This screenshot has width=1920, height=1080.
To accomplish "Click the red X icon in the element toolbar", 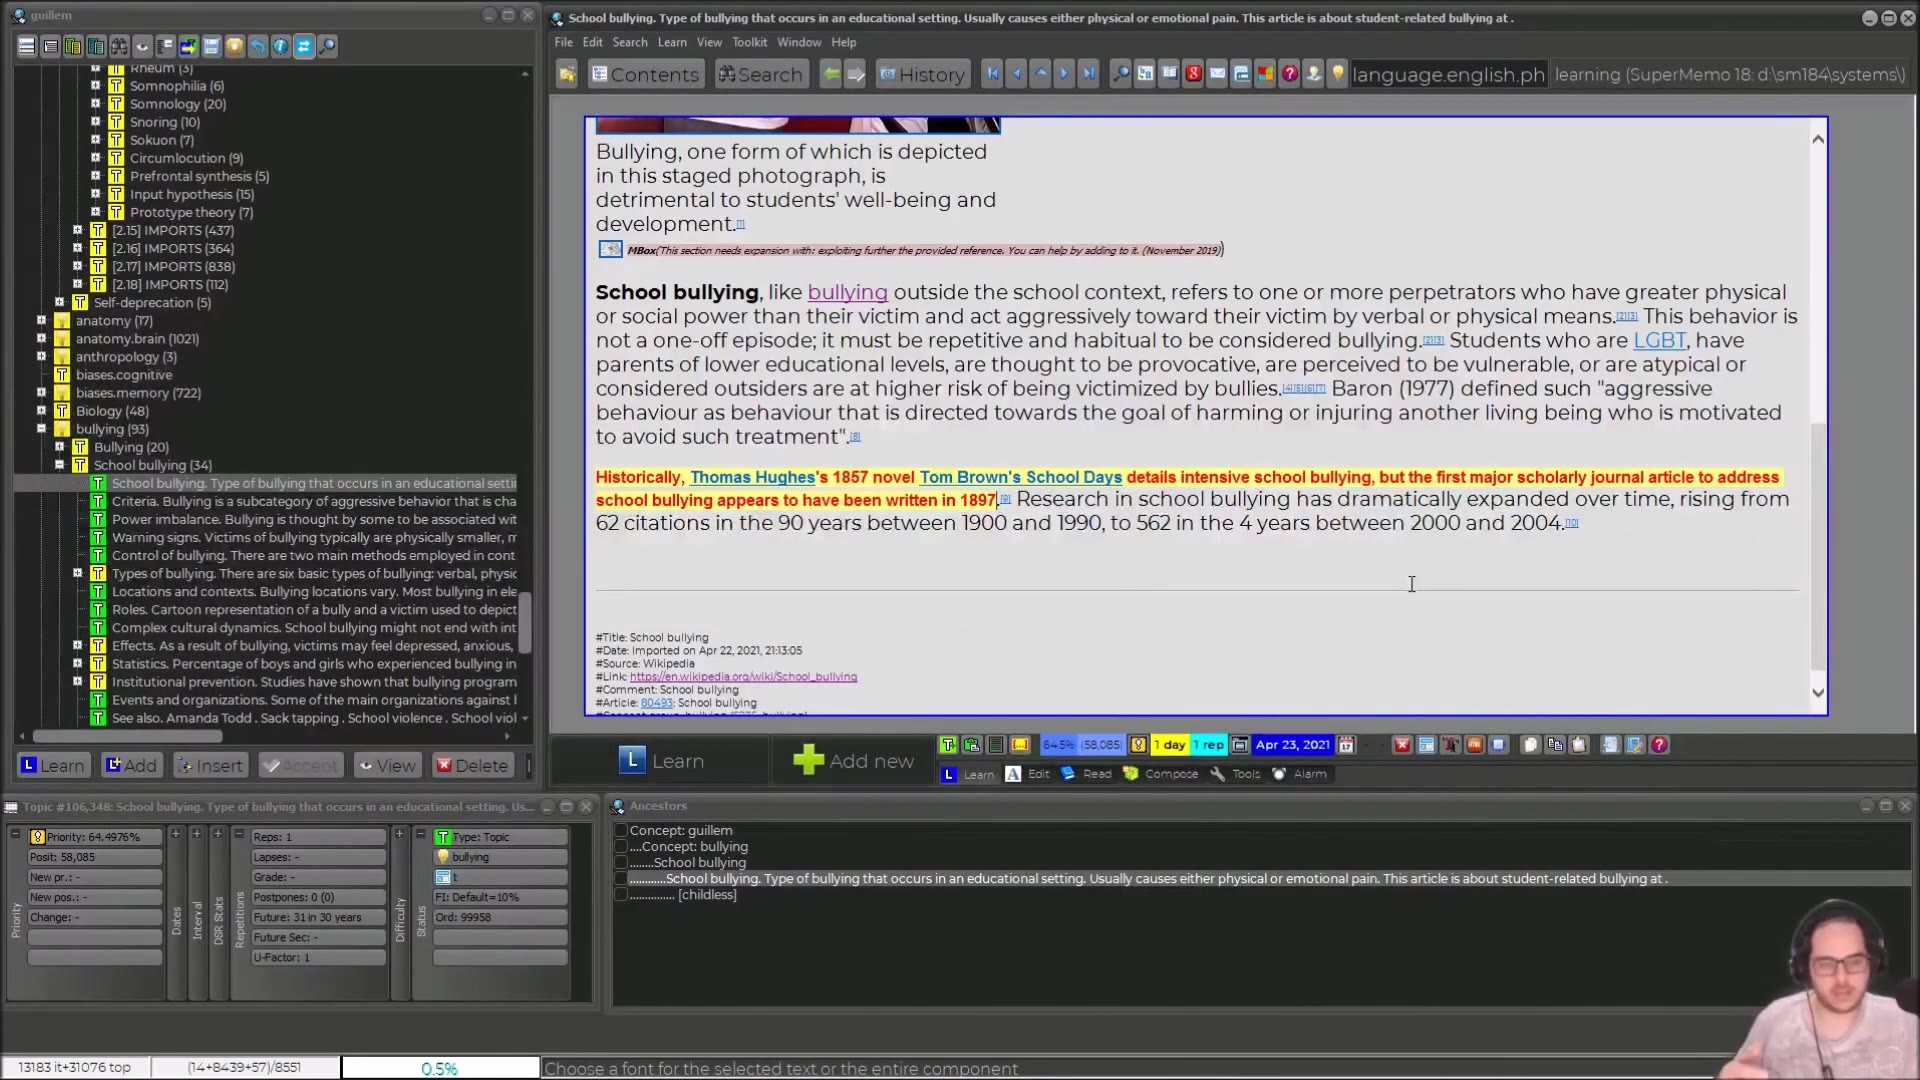I will tap(1402, 745).
